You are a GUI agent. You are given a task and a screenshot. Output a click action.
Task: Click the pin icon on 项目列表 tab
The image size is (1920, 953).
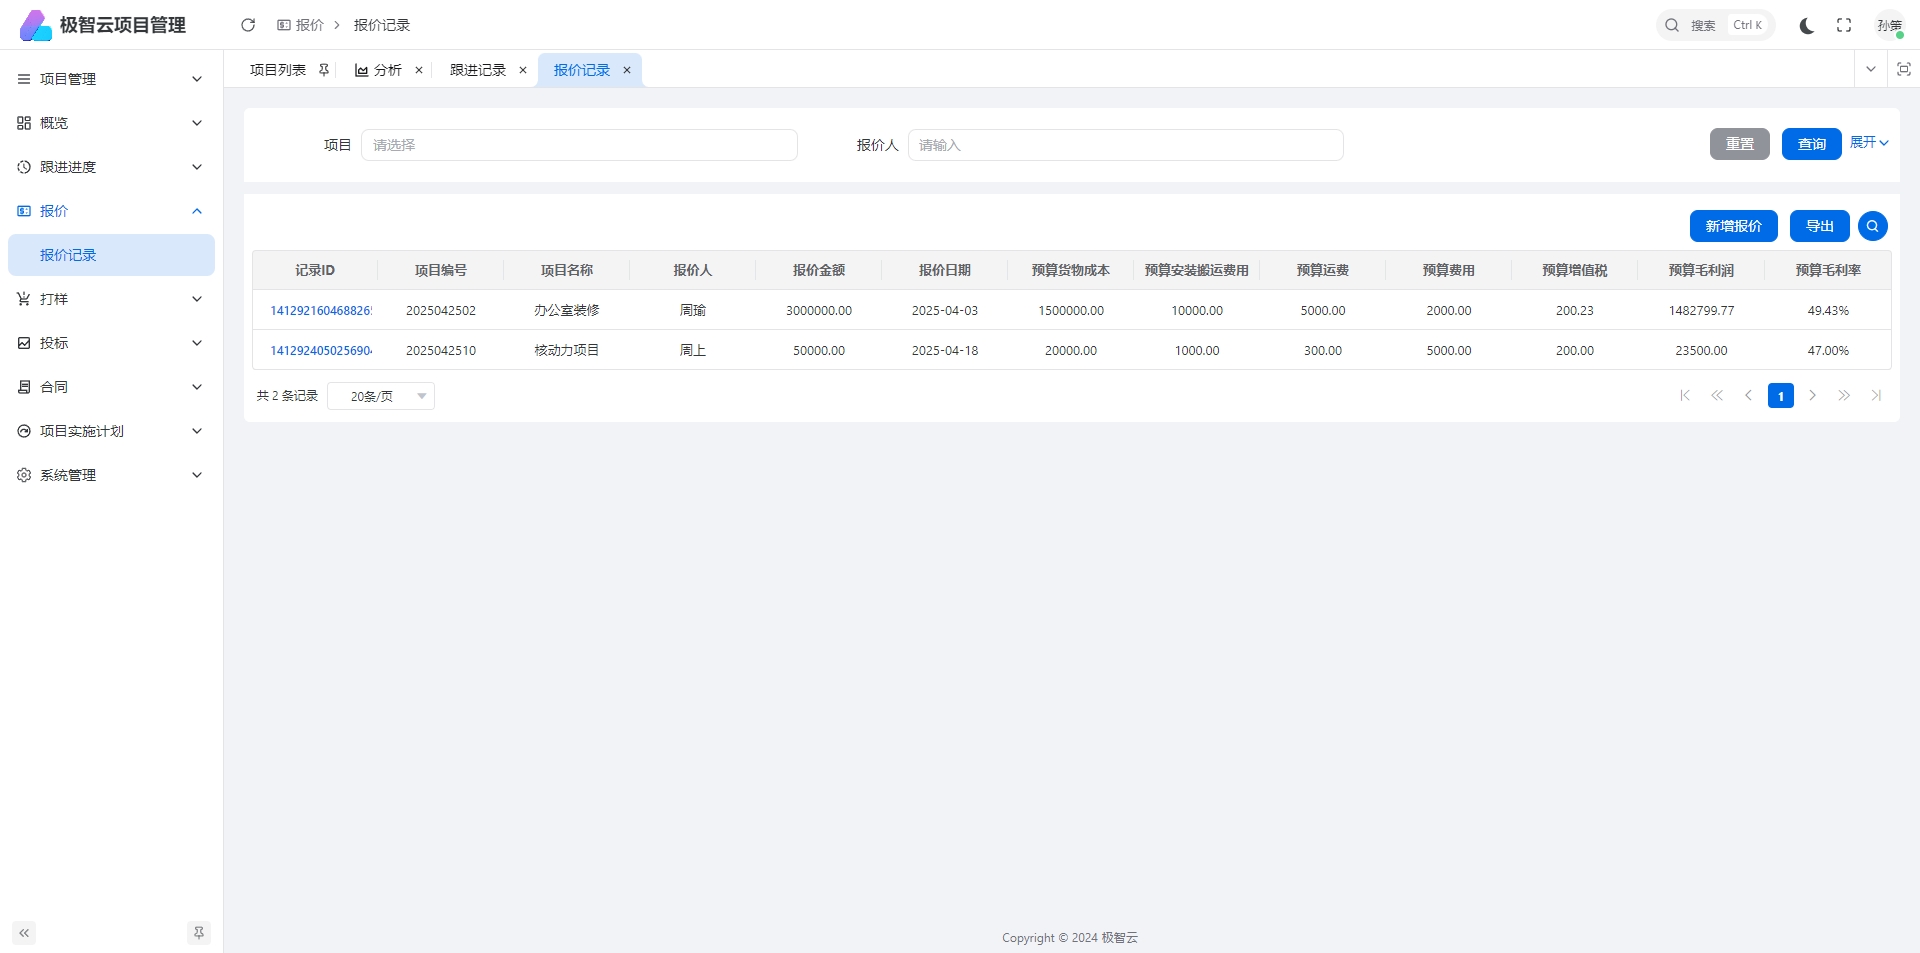click(324, 70)
